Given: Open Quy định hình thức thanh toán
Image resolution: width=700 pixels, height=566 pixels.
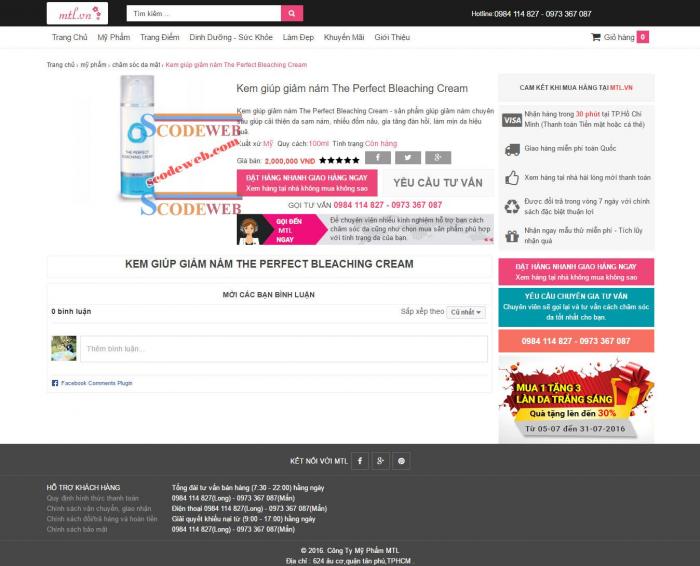Looking at the screenshot, I should click(x=93, y=498).
